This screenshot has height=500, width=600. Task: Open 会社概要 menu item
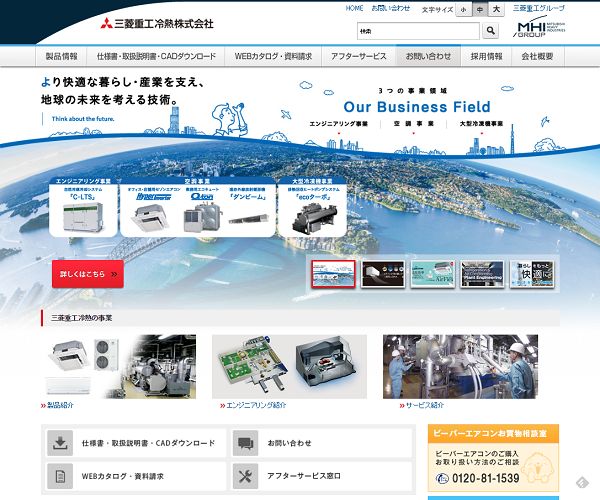click(x=538, y=56)
